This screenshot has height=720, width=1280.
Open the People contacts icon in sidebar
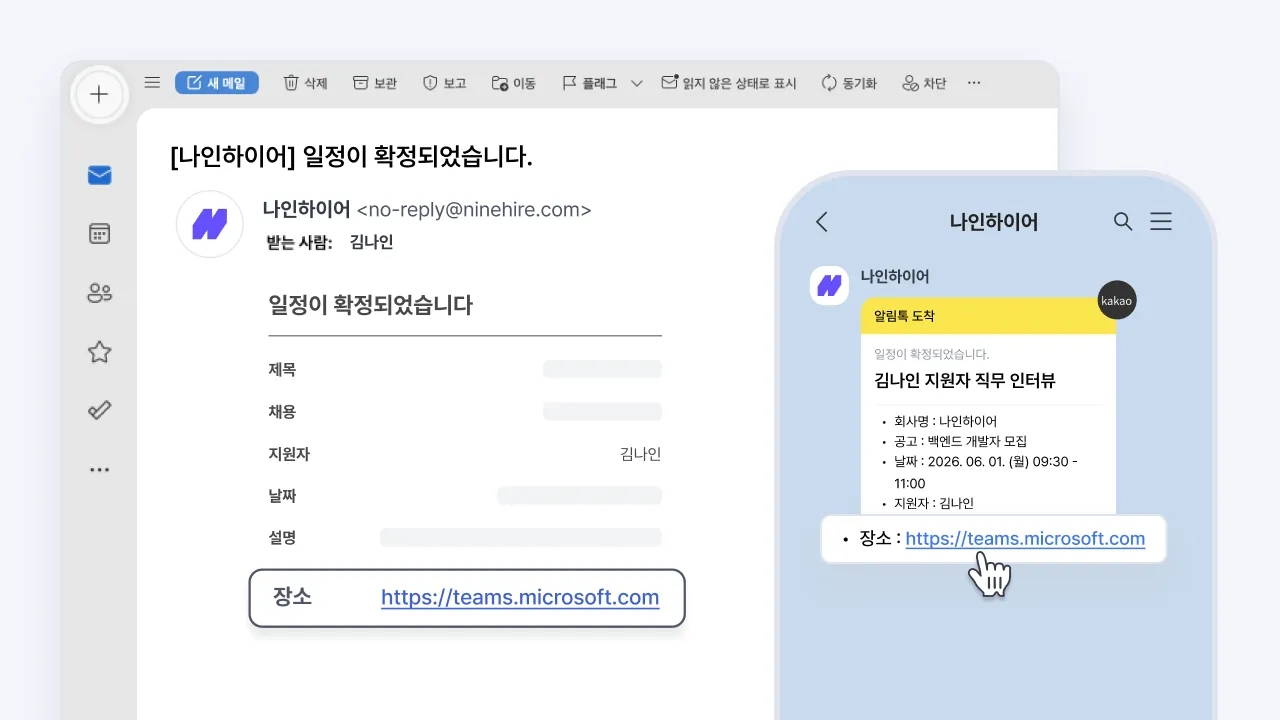point(99,293)
